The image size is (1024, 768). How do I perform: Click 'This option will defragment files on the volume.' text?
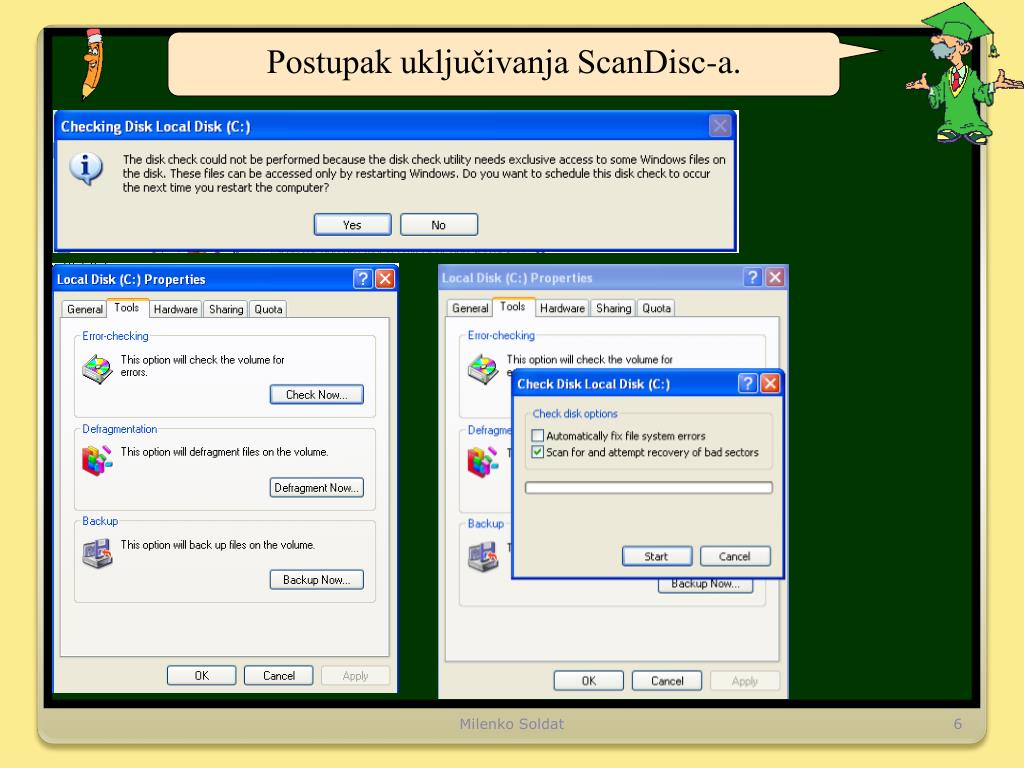224,452
